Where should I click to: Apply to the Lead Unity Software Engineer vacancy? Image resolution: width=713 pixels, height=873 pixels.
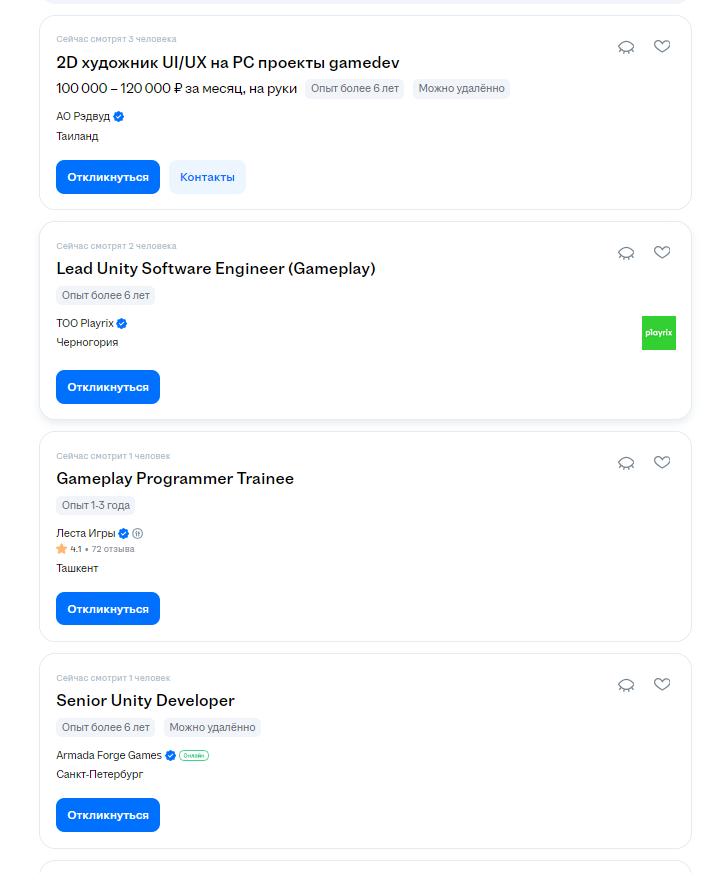[108, 387]
